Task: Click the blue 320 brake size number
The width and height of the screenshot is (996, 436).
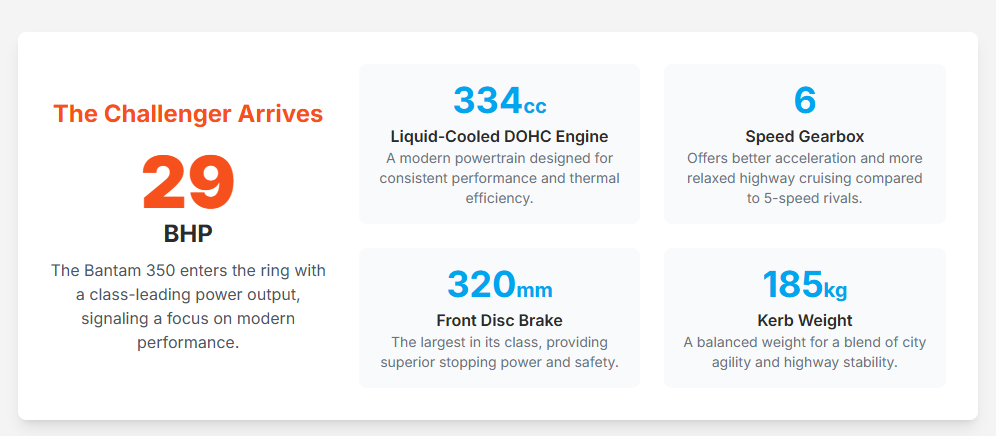Action: click(x=481, y=285)
